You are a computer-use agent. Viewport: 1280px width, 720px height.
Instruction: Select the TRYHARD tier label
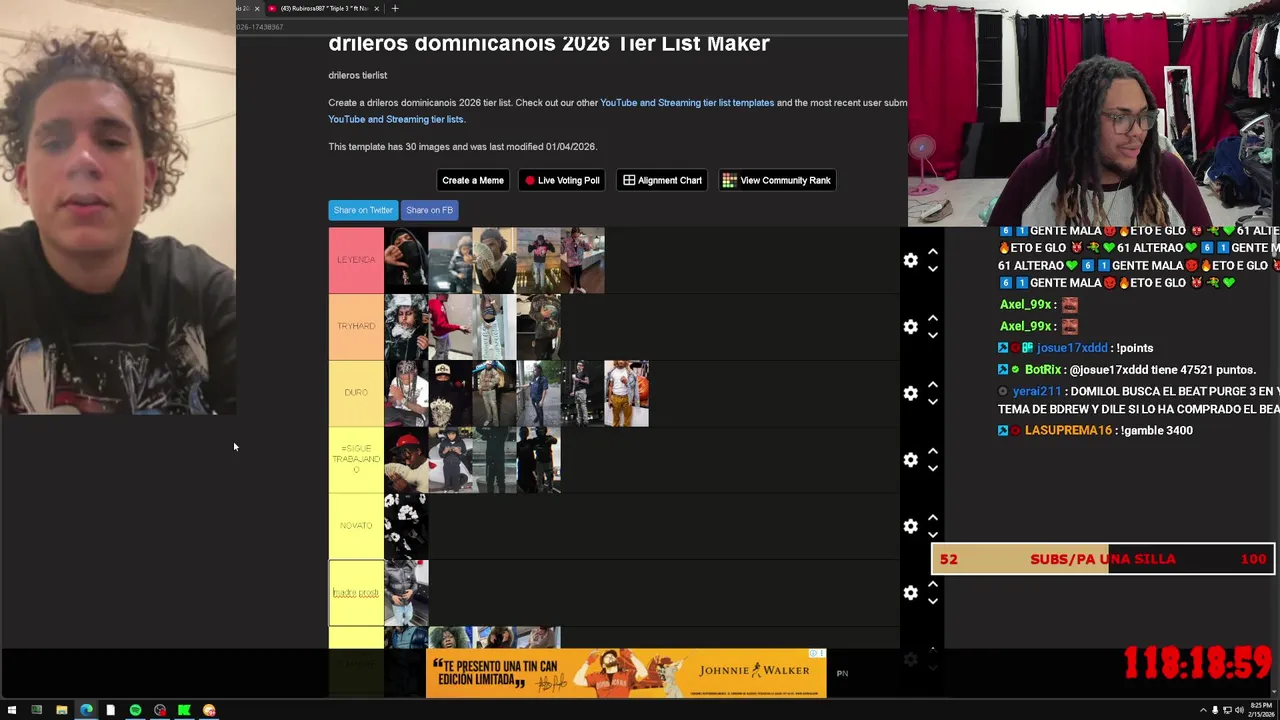point(356,327)
